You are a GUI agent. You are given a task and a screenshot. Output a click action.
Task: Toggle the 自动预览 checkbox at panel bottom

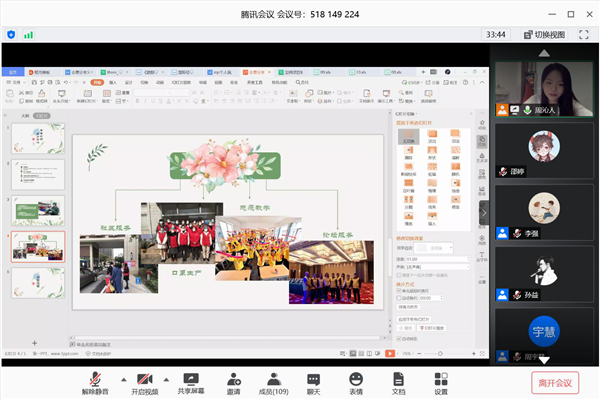pyautogui.click(x=399, y=339)
